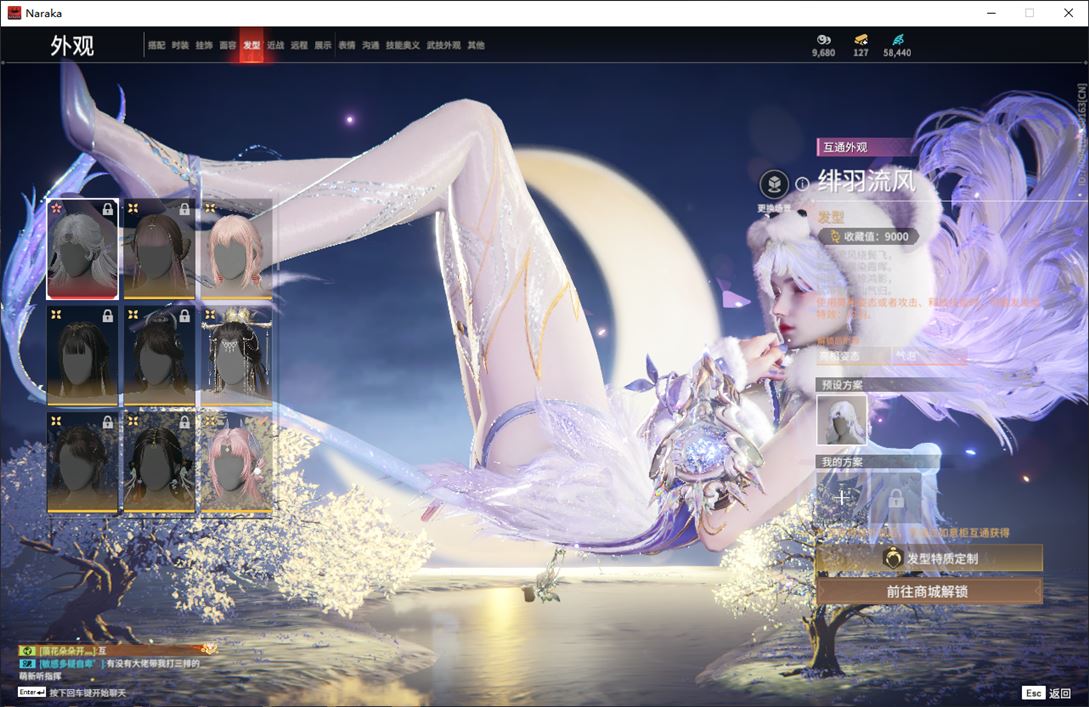Click the 外观 page title

click(72, 45)
